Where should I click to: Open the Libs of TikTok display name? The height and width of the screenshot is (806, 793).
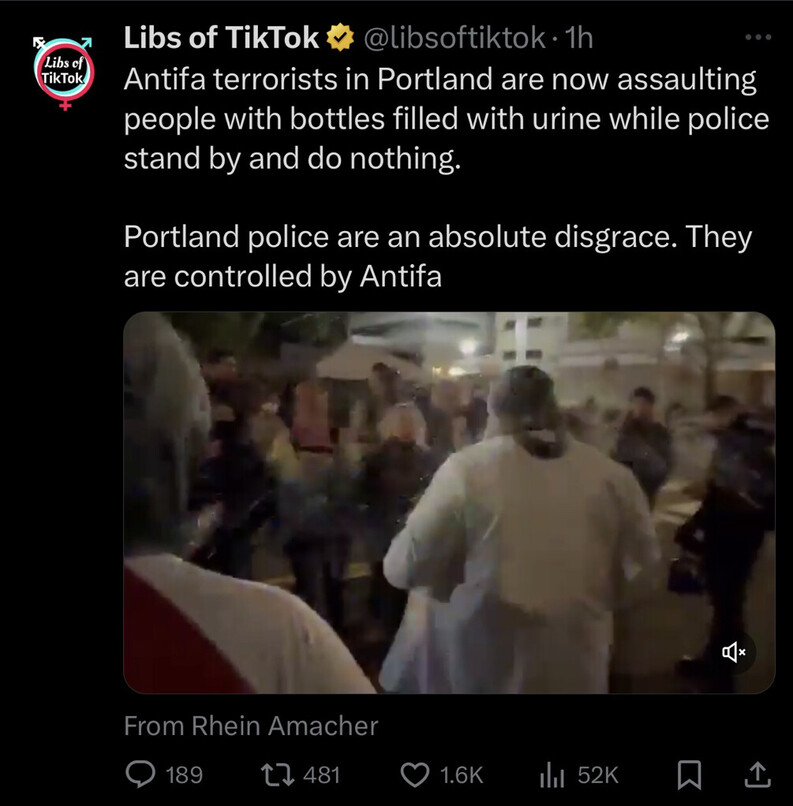tap(222, 38)
